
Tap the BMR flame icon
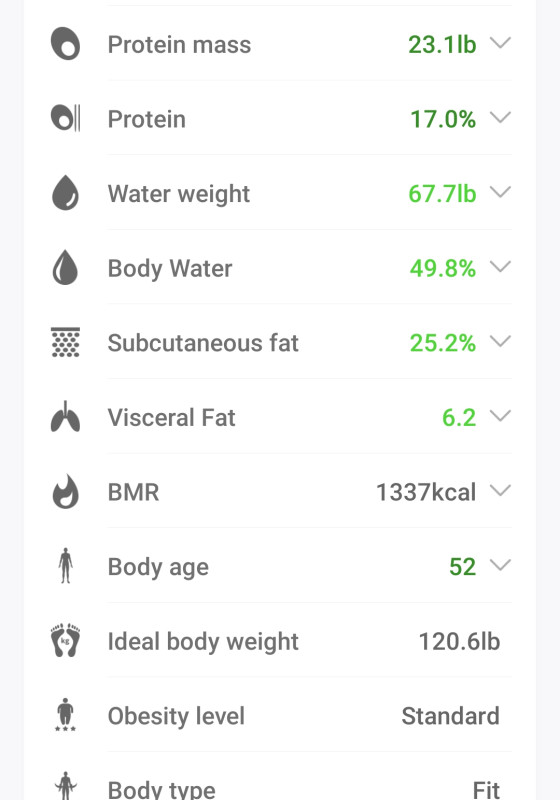click(65, 491)
